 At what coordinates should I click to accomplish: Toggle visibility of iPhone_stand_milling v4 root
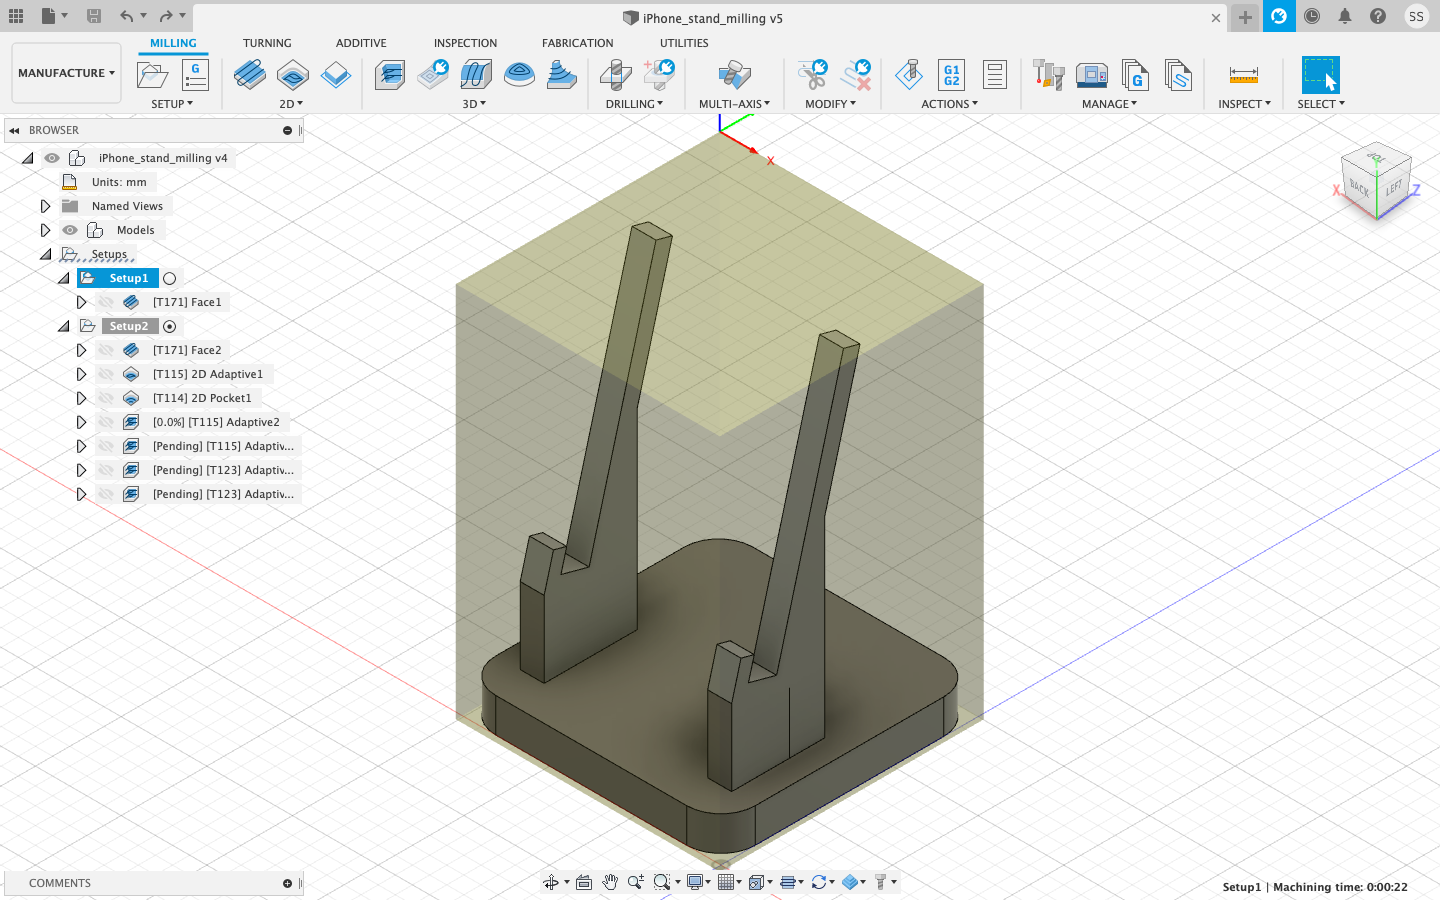point(52,158)
